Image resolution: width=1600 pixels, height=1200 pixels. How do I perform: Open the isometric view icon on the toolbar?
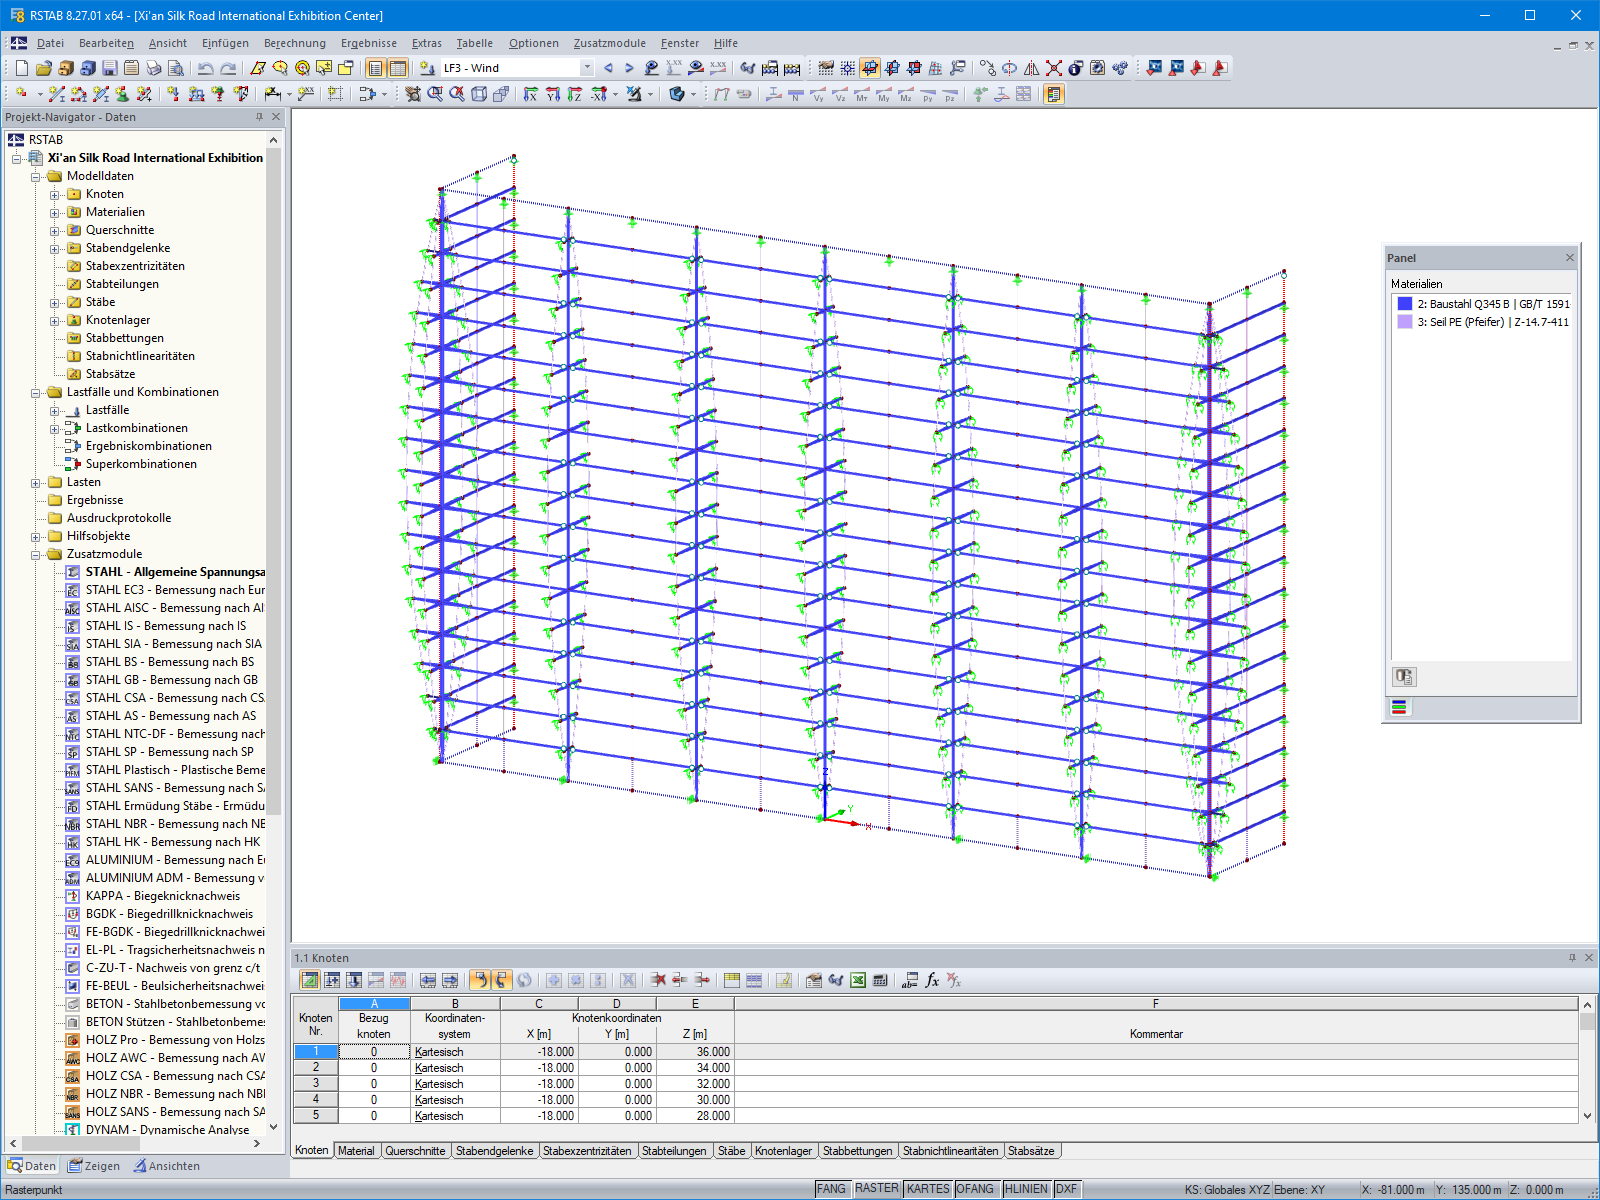[x=478, y=95]
